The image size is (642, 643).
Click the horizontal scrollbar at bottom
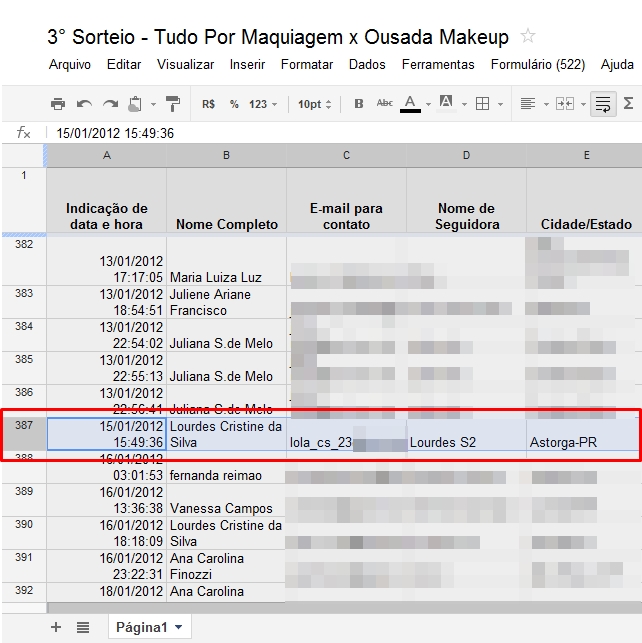click(344, 607)
